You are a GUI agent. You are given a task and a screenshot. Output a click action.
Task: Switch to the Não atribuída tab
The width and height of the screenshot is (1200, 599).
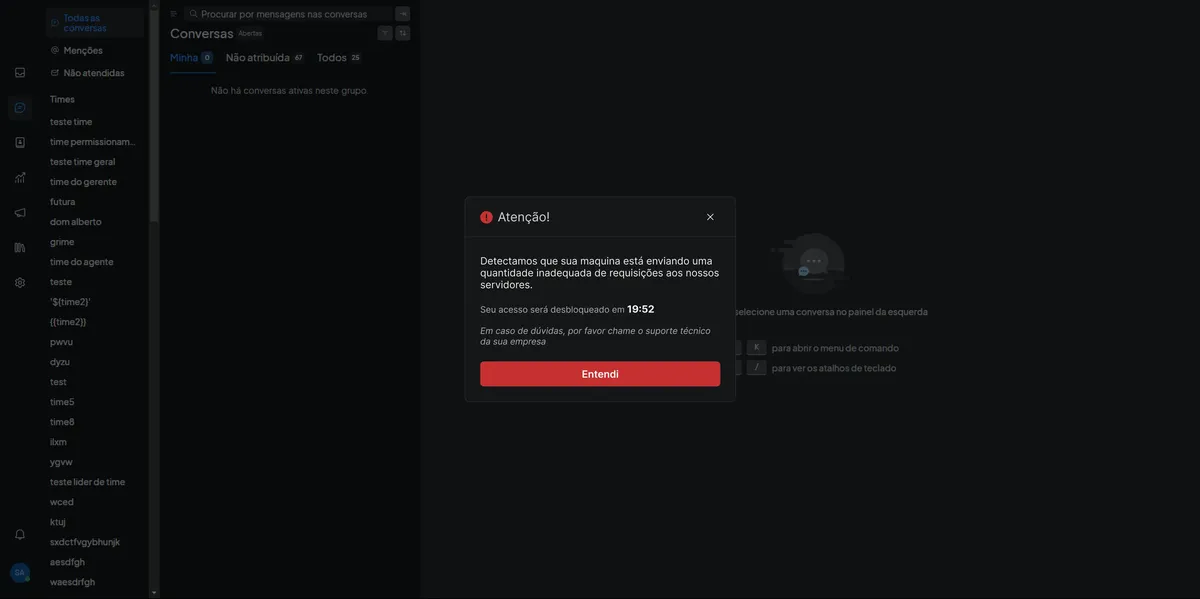tap(257, 58)
